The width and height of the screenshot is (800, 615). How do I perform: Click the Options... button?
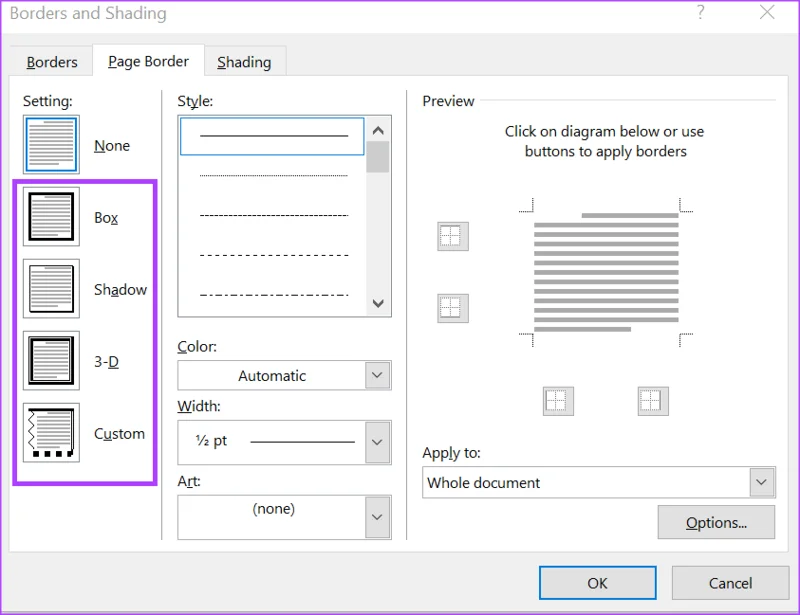coord(716,522)
